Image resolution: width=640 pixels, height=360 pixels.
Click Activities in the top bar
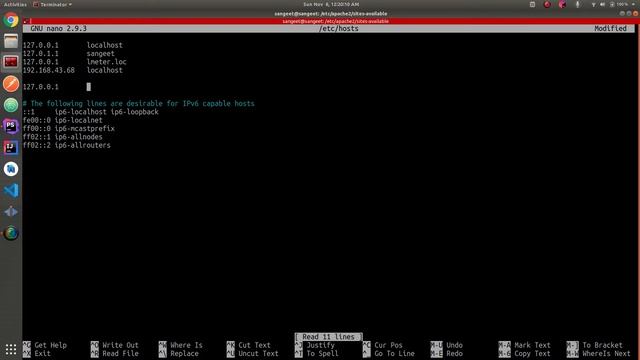pyautogui.click(x=15, y=4)
